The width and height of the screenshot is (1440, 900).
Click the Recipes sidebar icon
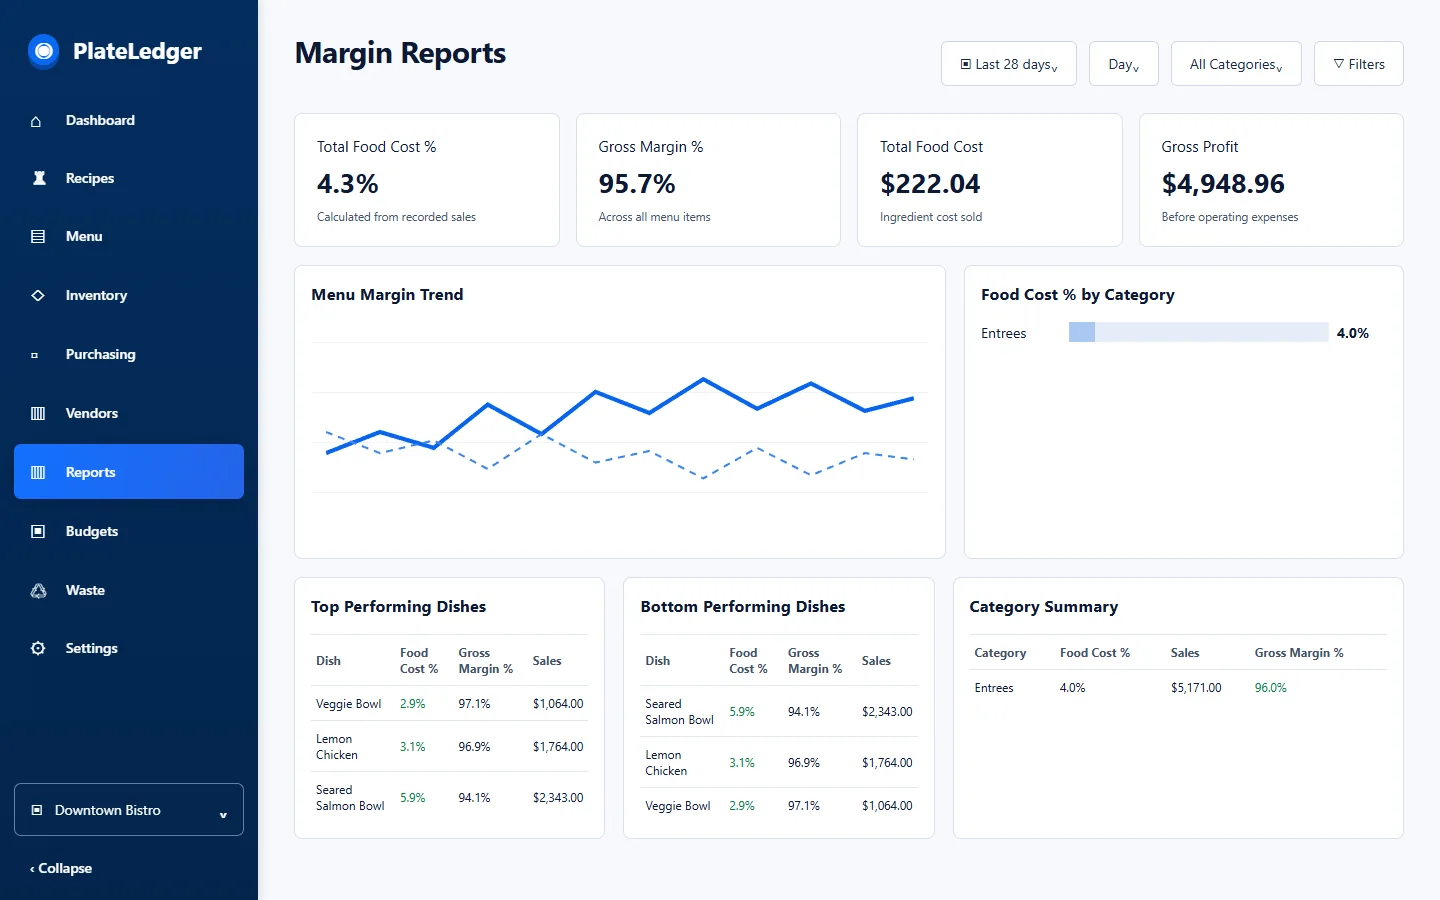click(x=39, y=178)
